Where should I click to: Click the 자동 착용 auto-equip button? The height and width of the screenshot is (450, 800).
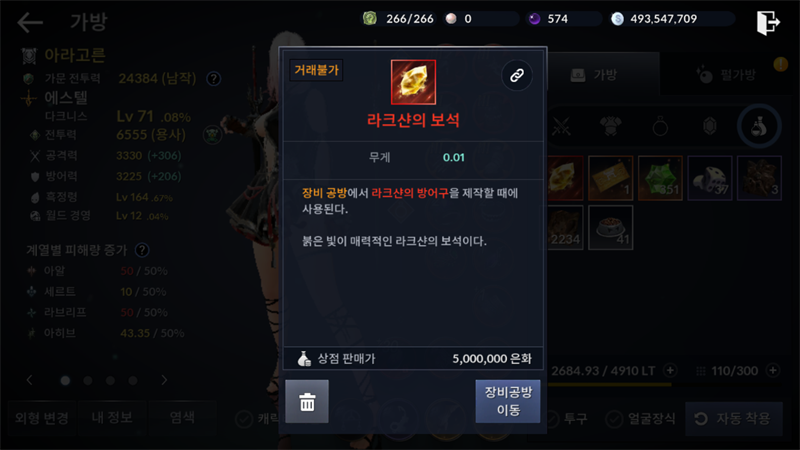click(x=734, y=419)
